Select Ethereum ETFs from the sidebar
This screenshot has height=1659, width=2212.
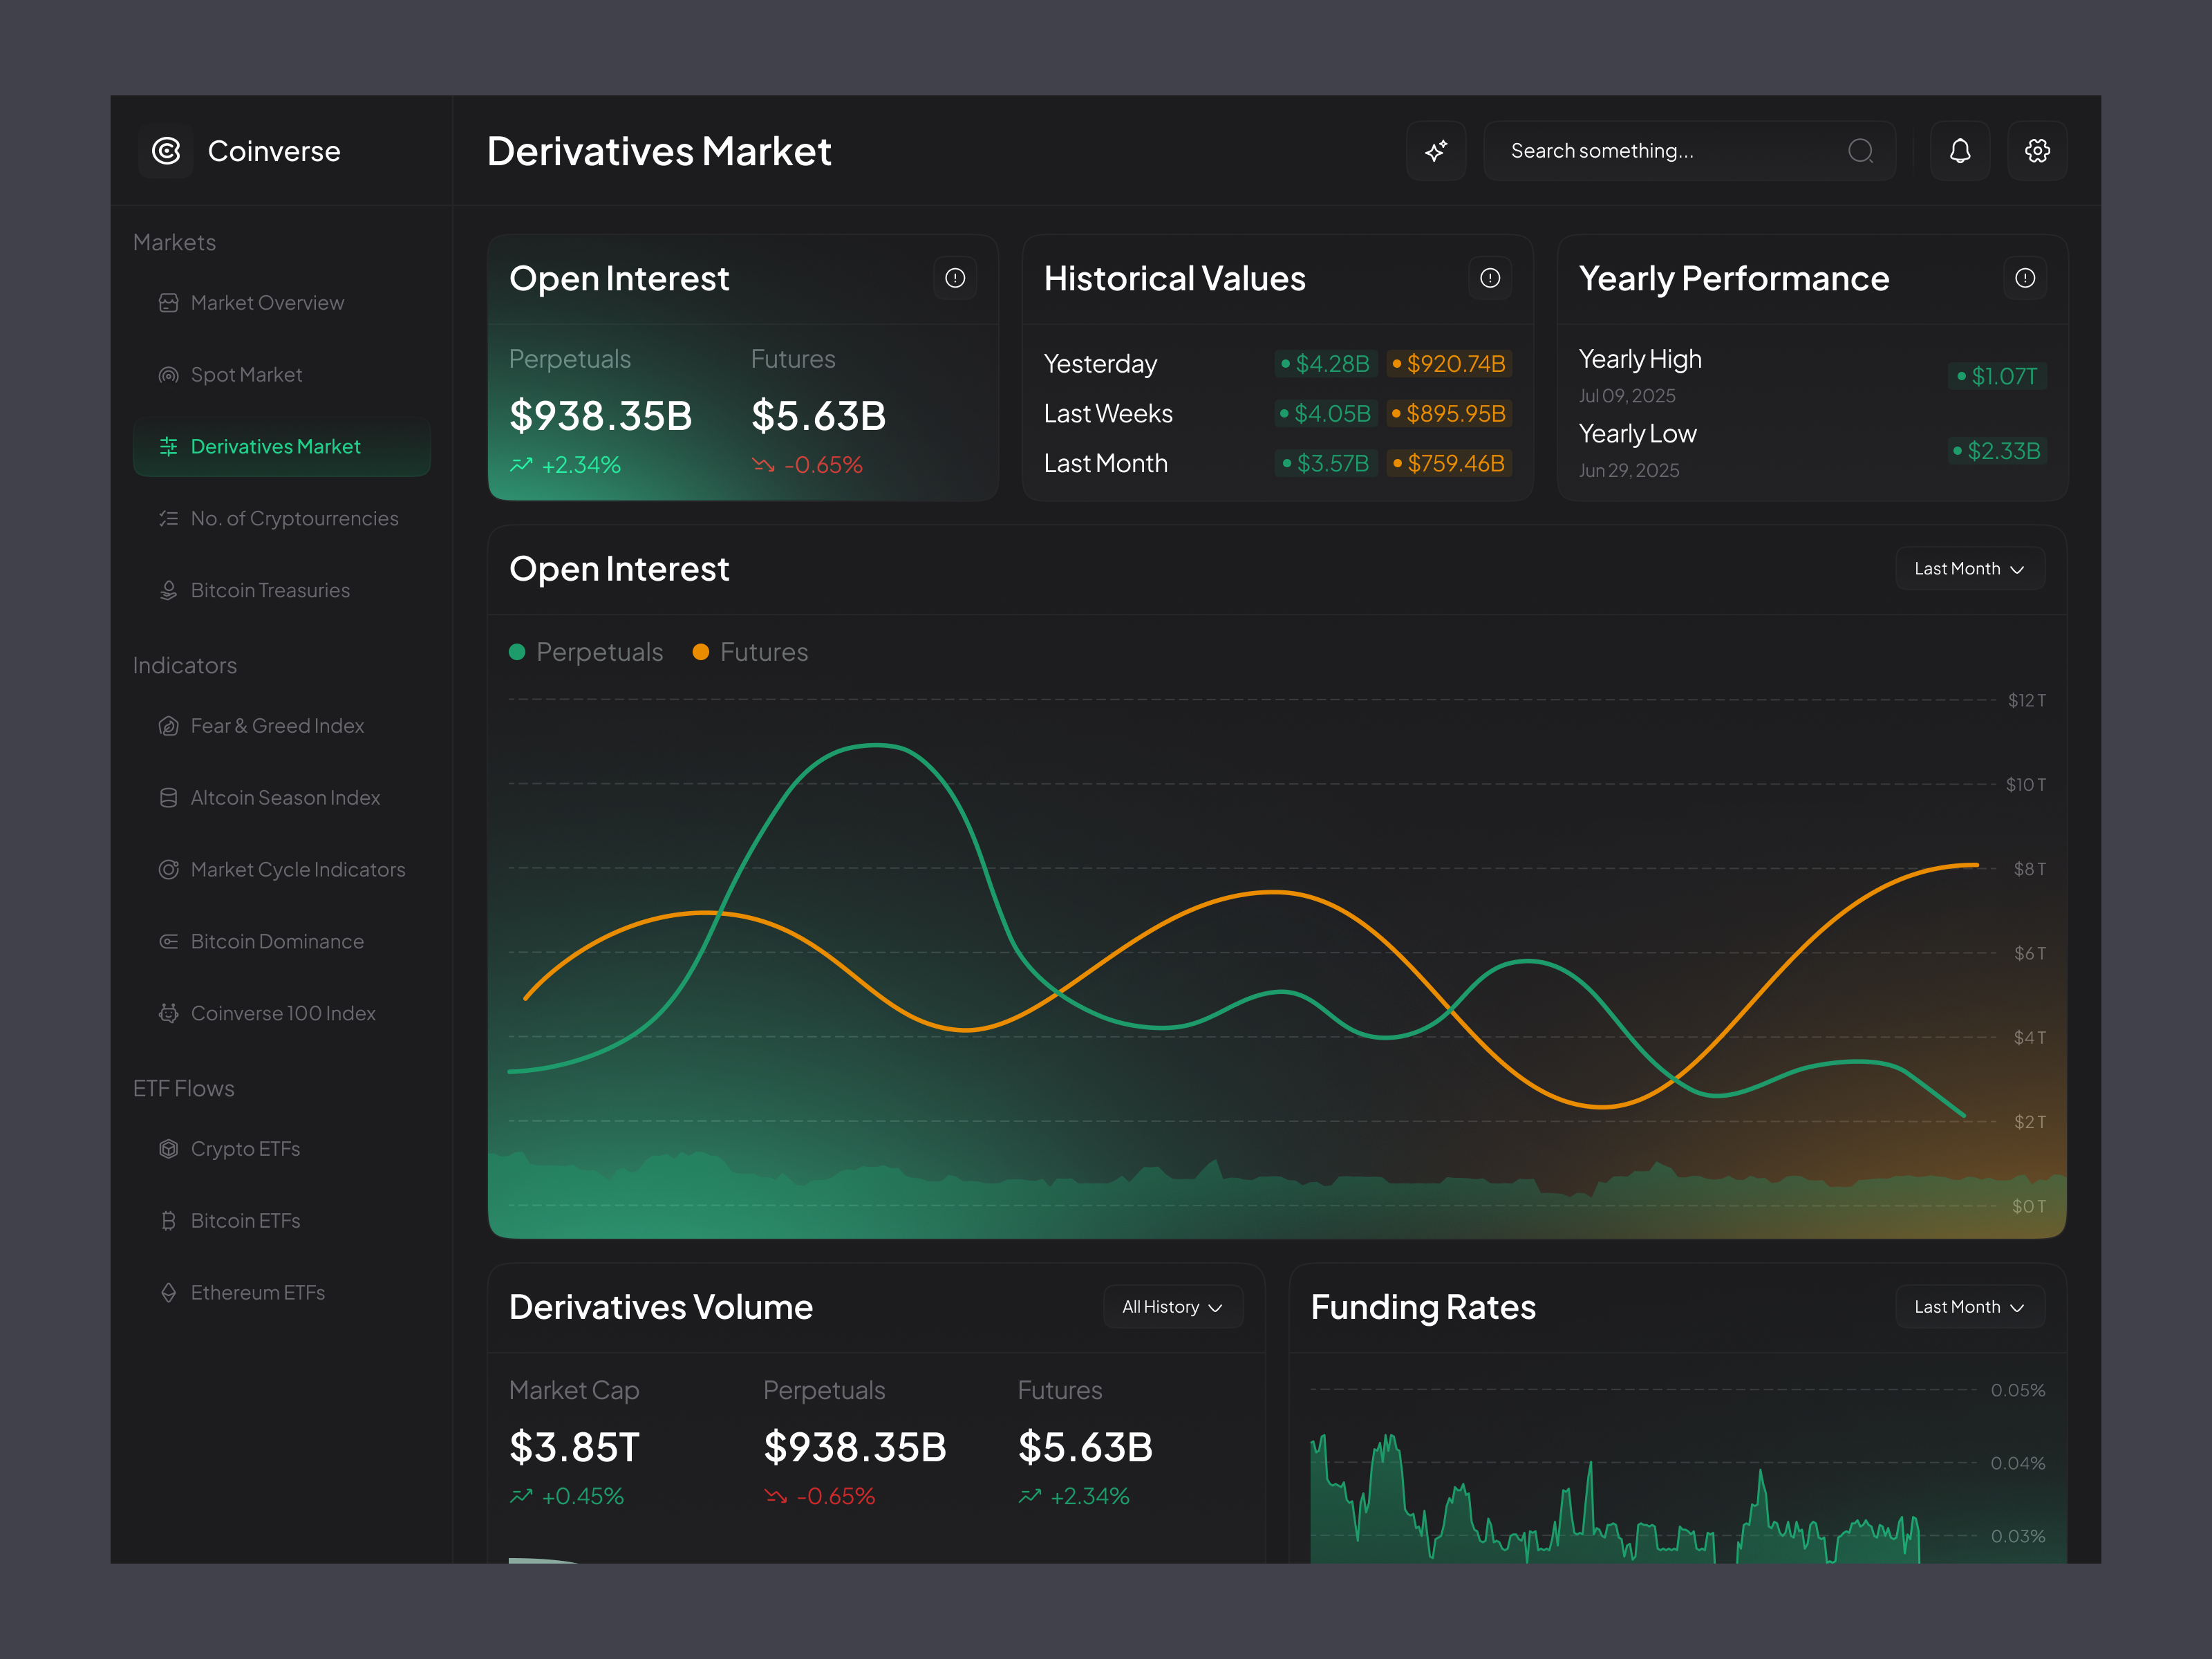pos(257,1292)
